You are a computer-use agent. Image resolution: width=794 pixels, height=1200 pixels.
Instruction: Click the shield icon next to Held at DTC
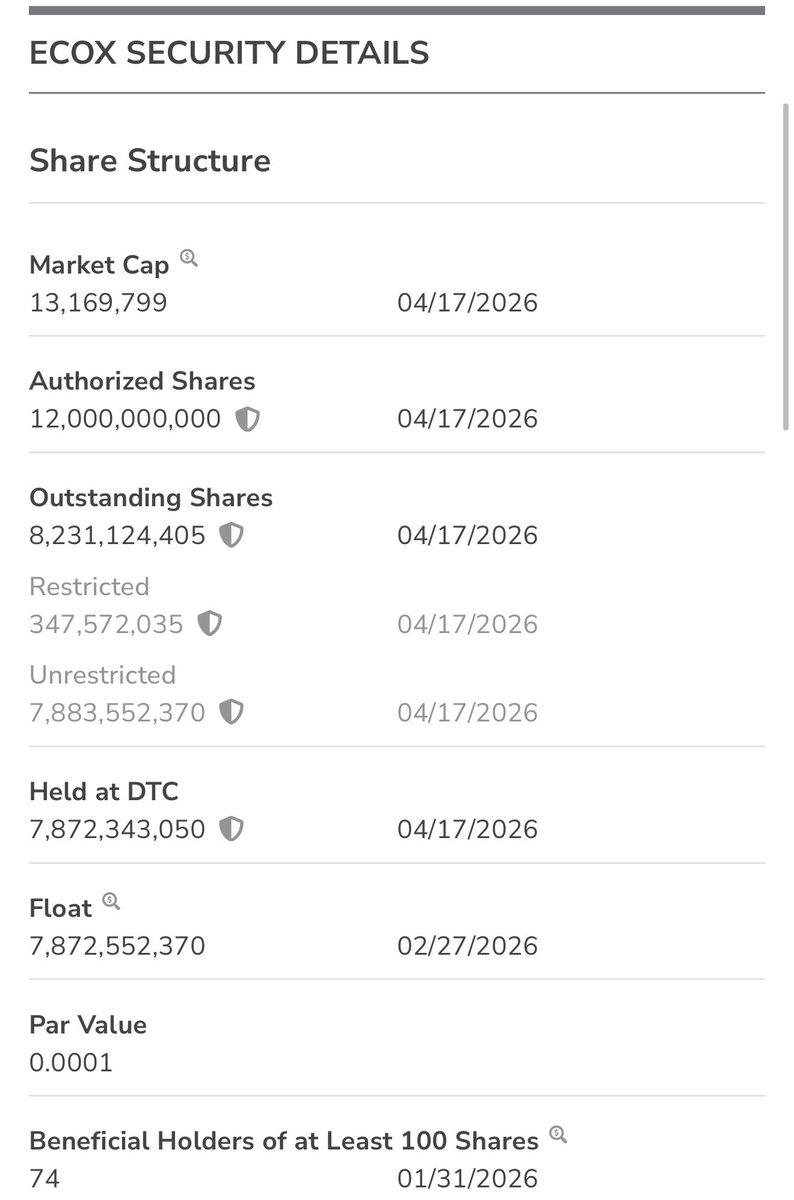point(231,830)
